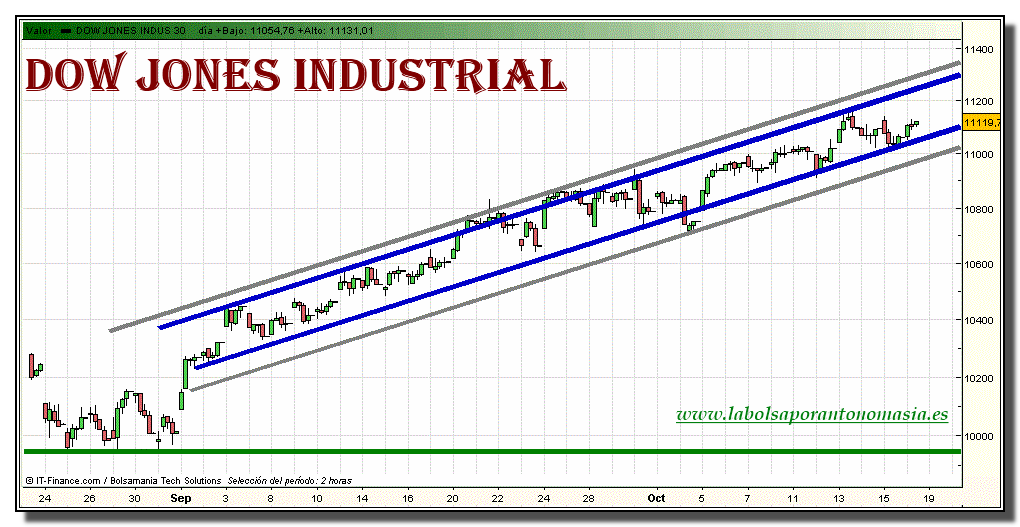This screenshot has height=527, width=1020.
Task: Click the date label 19 on time axis
Action: point(930,499)
